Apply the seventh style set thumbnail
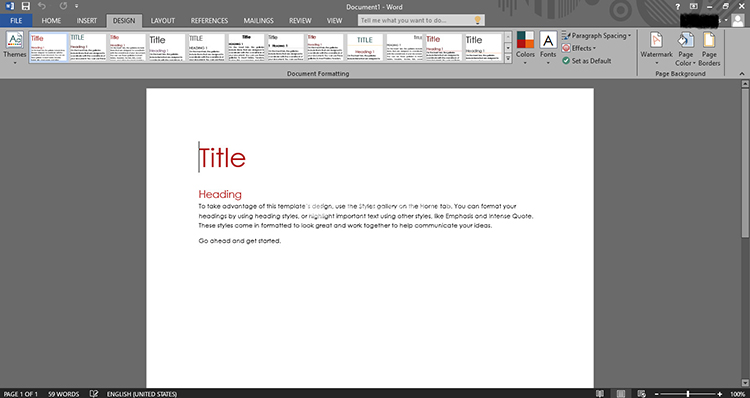Image resolution: width=750 pixels, height=398 pixels. tap(286, 47)
